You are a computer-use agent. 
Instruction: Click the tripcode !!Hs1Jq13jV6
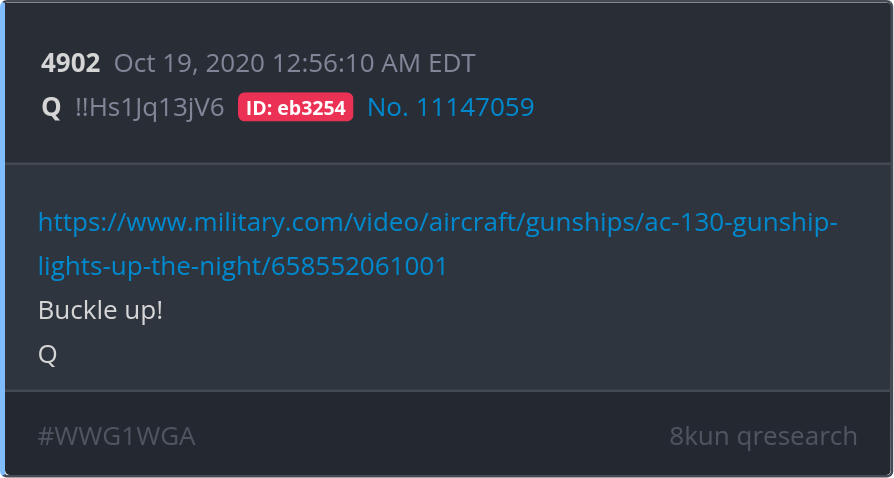coord(149,107)
